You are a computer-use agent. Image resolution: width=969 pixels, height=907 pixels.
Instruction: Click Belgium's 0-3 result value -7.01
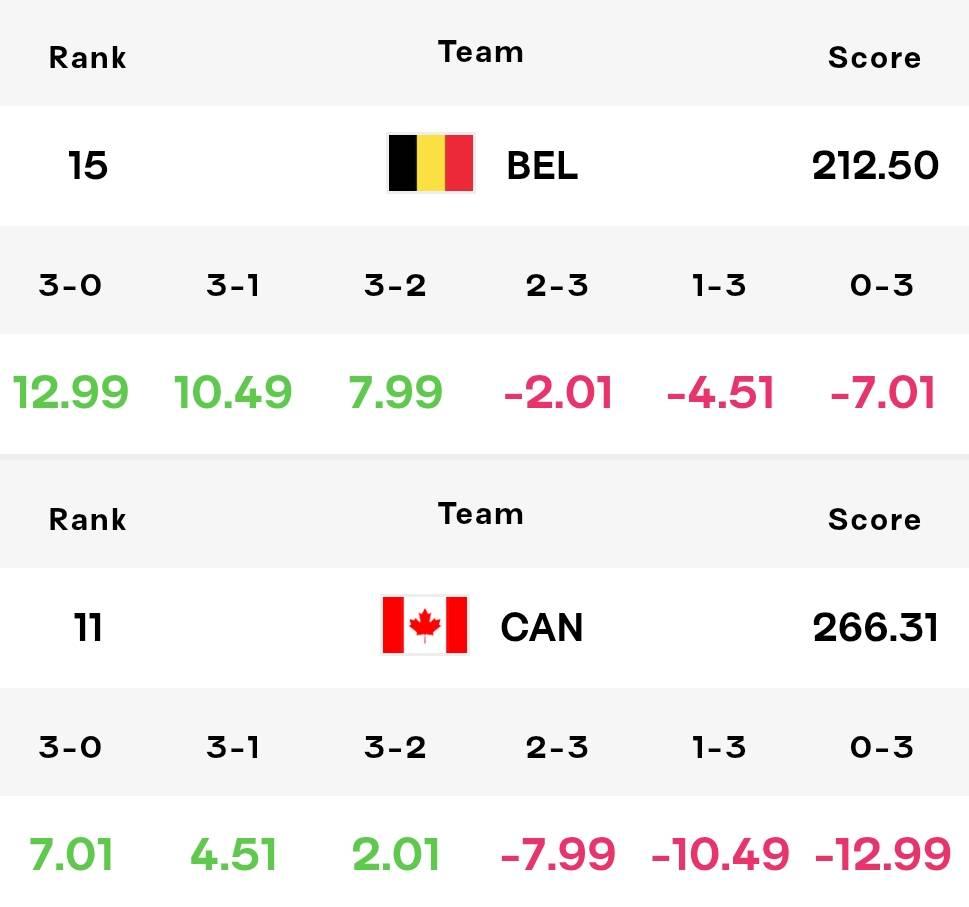pos(882,392)
